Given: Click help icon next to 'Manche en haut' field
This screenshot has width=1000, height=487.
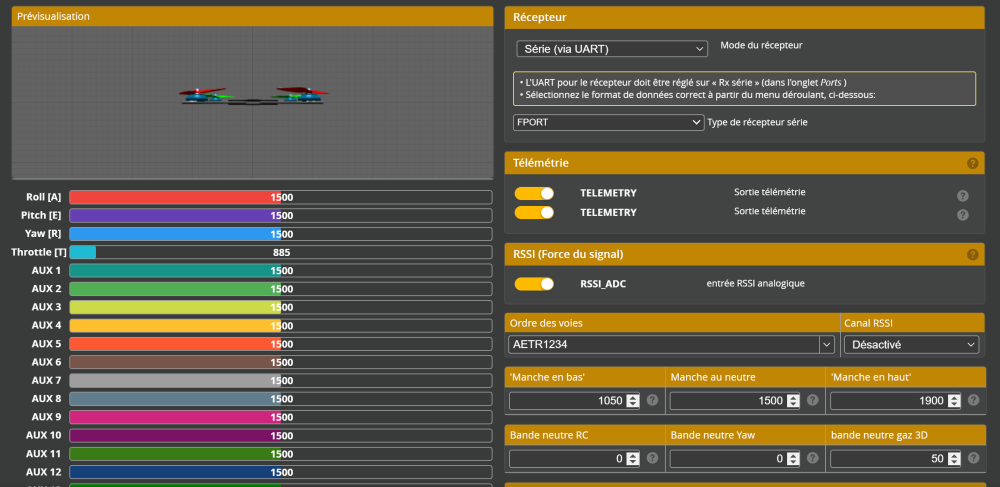Looking at the screenshot, I should (973, 400).
